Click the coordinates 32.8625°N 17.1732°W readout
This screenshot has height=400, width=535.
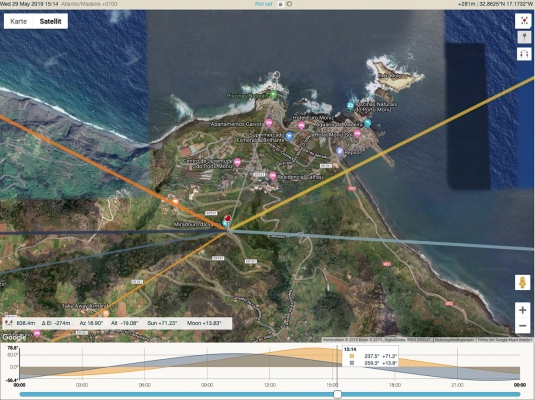click(x=506, y=4)
